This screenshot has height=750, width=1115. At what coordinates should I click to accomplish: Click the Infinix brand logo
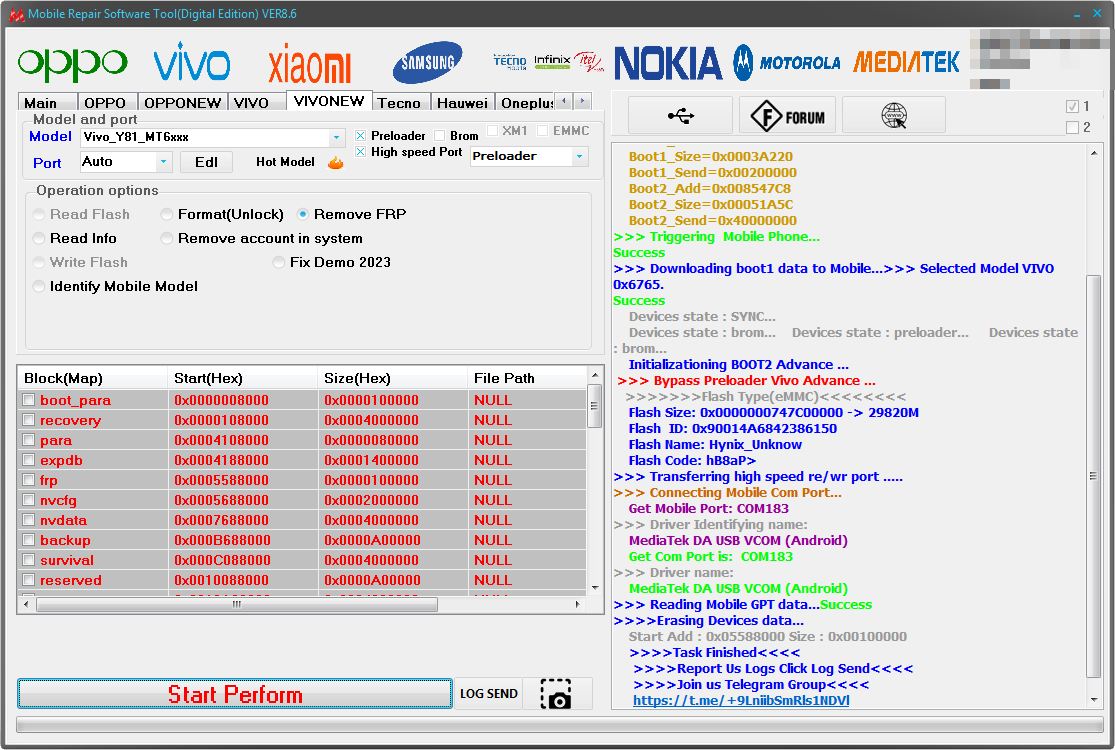pyautogui.click(x=552, y=61)
